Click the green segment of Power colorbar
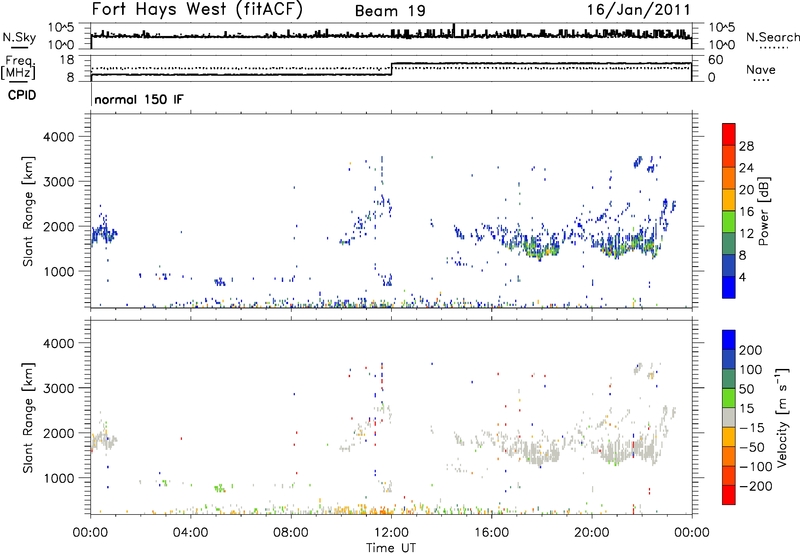The height and width of the screenshot is (554, 800). [729, 221]
